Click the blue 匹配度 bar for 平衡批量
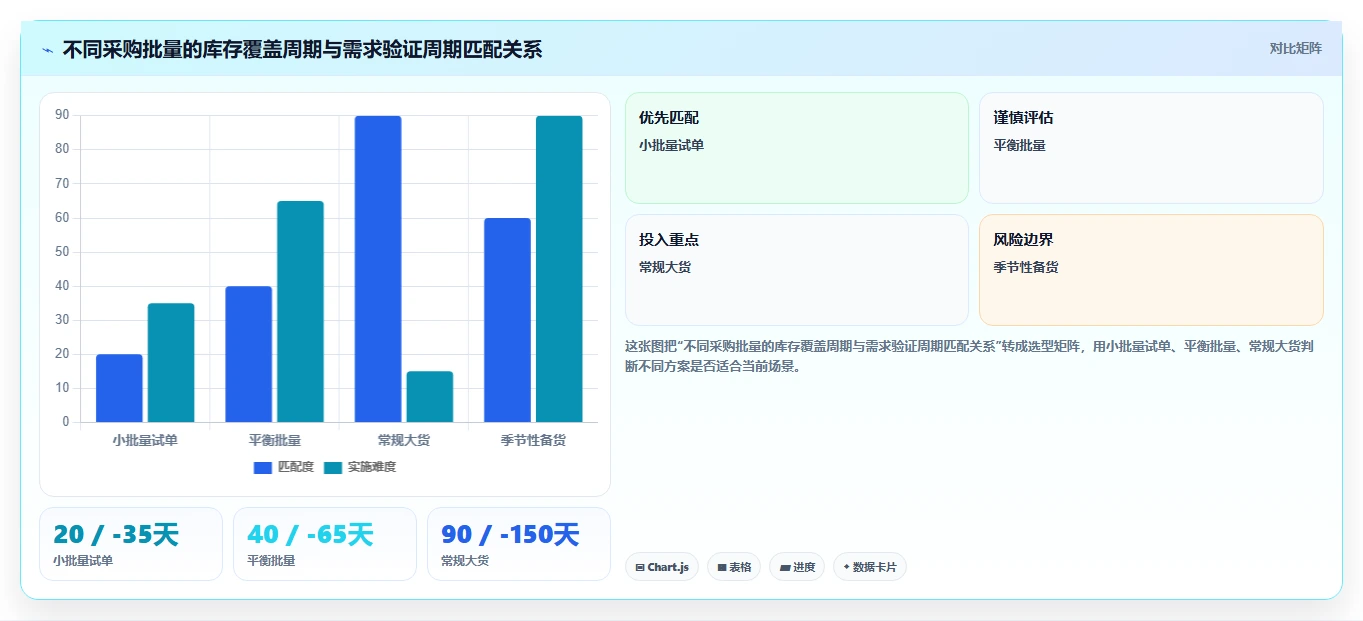1363x621 pixels. pos(249,354)
